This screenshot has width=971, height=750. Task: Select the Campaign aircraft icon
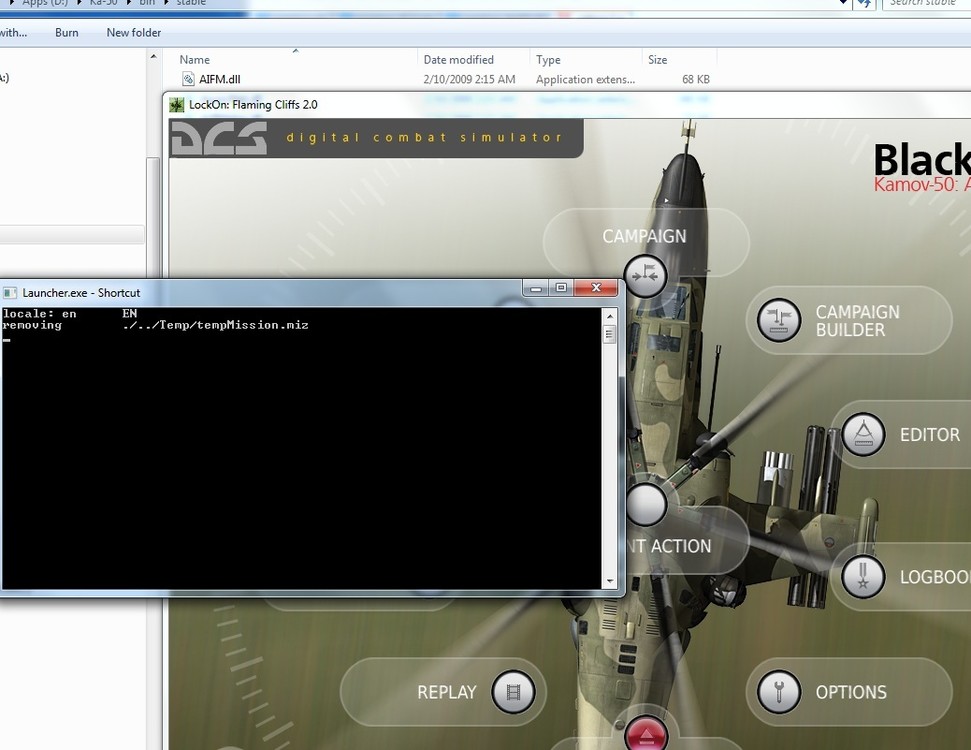pyautogui.click(x=645, y=275)
